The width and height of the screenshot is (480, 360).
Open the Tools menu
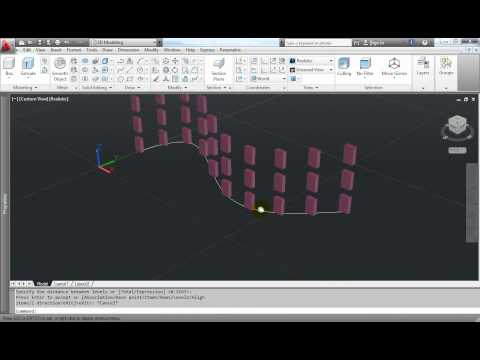pyautogui.click(x=92, y=50)
